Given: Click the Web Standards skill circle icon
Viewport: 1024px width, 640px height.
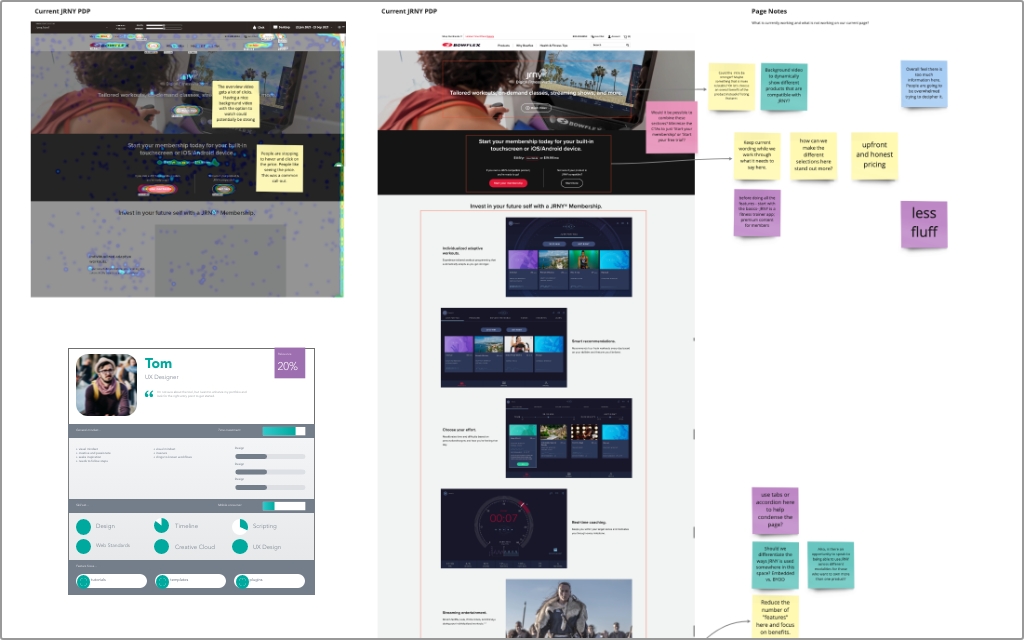Looking at the screenshot, I should click(x=84, y=546).
